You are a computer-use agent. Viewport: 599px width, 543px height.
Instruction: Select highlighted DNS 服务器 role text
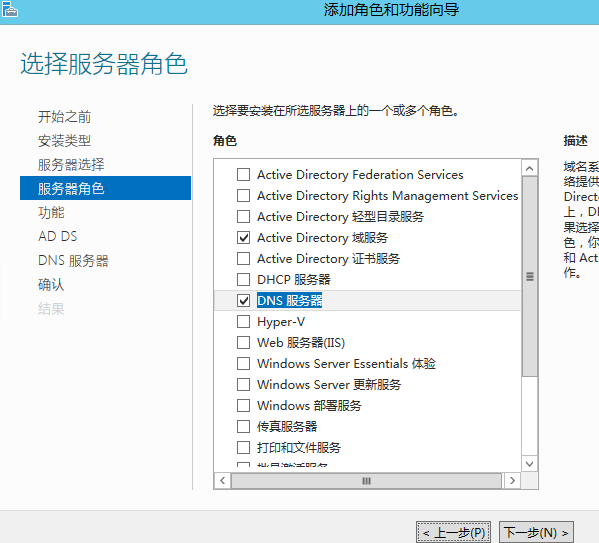coord(290,301)
